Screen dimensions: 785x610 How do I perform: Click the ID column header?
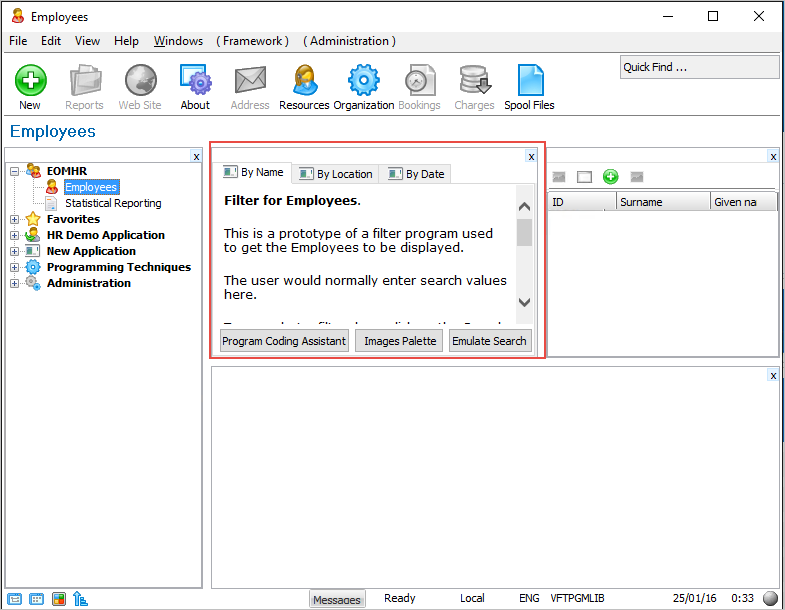(582, 202)
